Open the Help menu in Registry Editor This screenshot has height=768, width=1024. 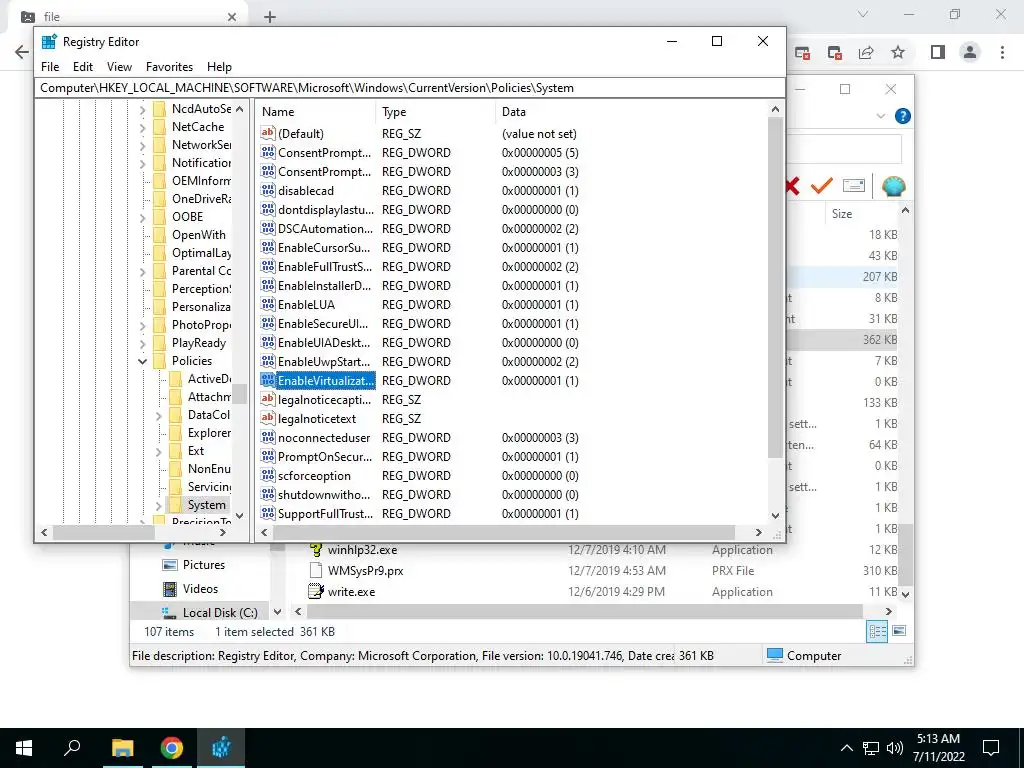(219, 67)
